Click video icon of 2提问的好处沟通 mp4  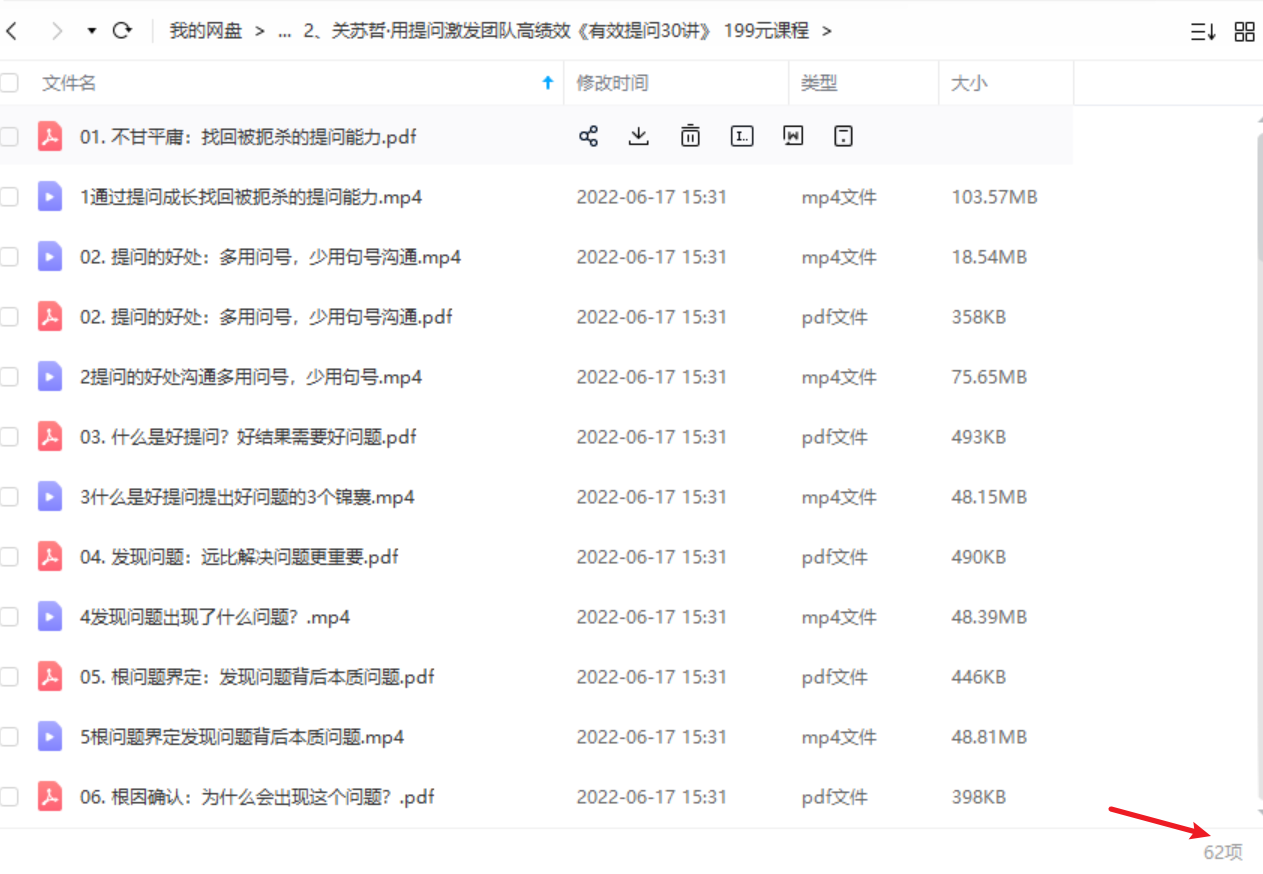pyautogui.click(x=50, y=377)
